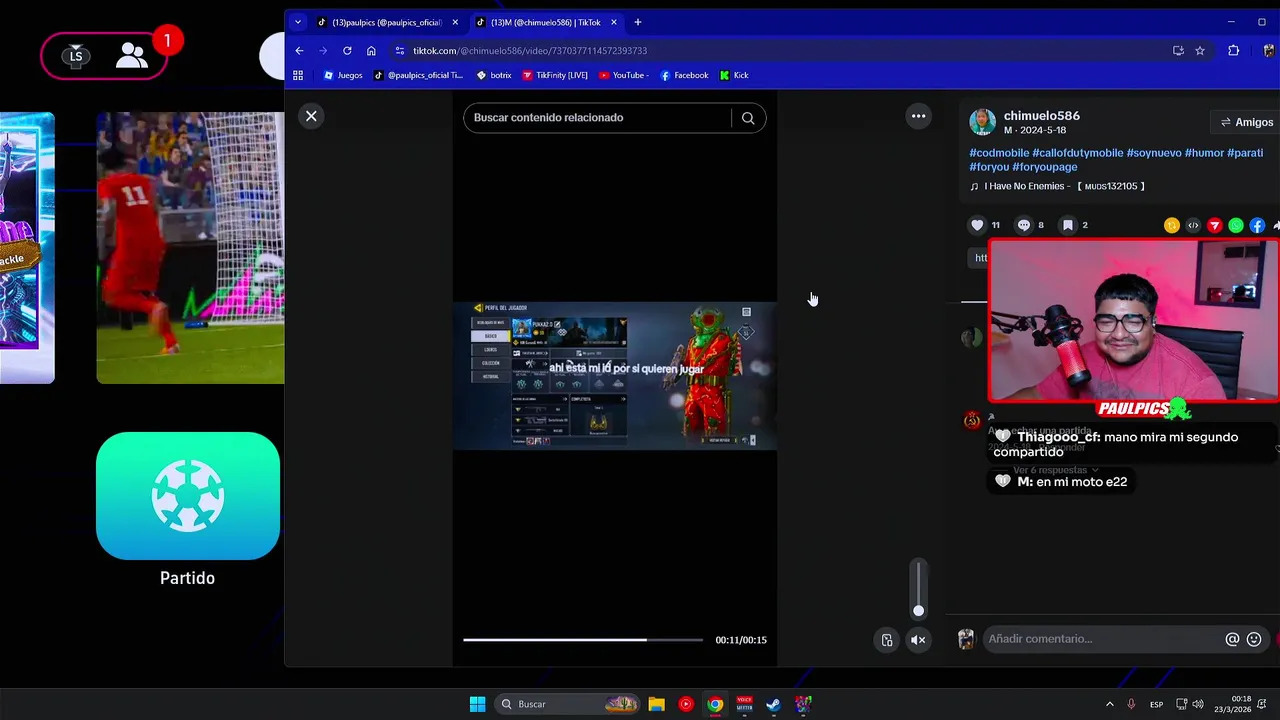
Task: Click the auto-scroll icon beside mute button
Action: coord(887,640)
